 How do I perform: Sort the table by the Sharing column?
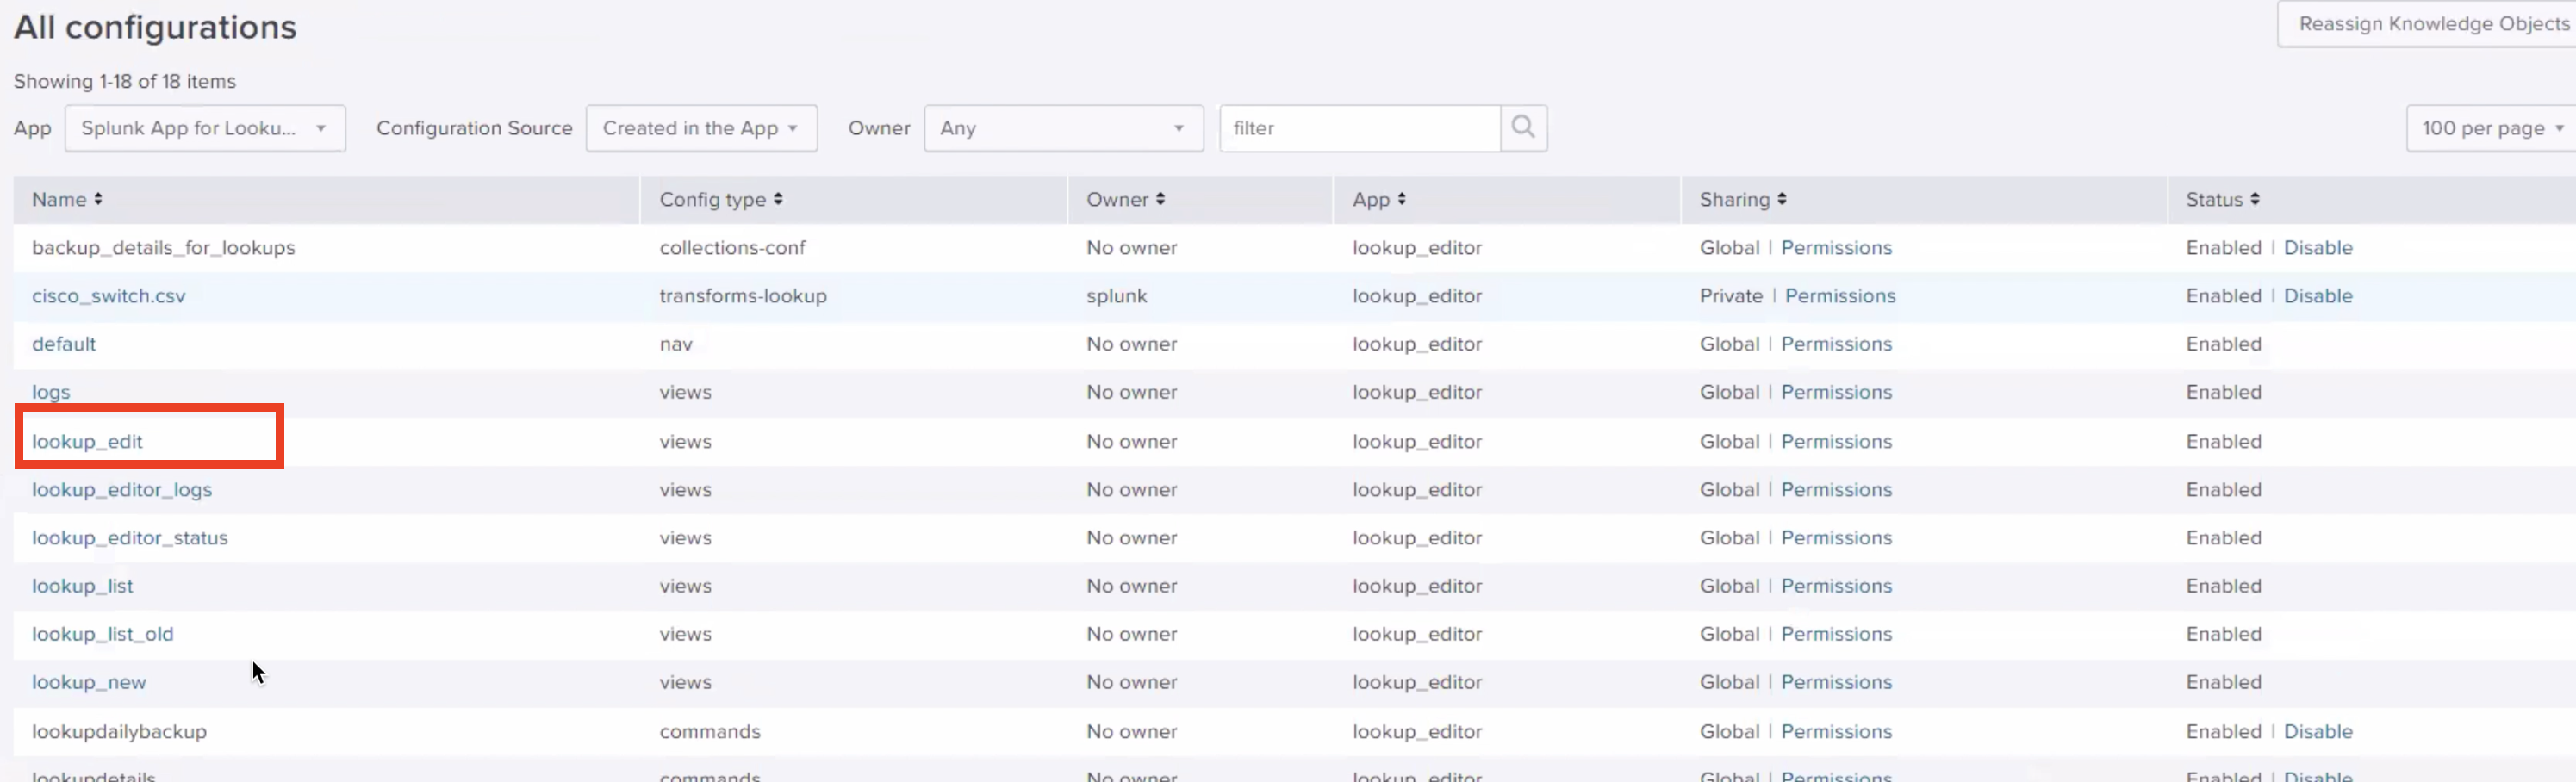[1784, 199]
